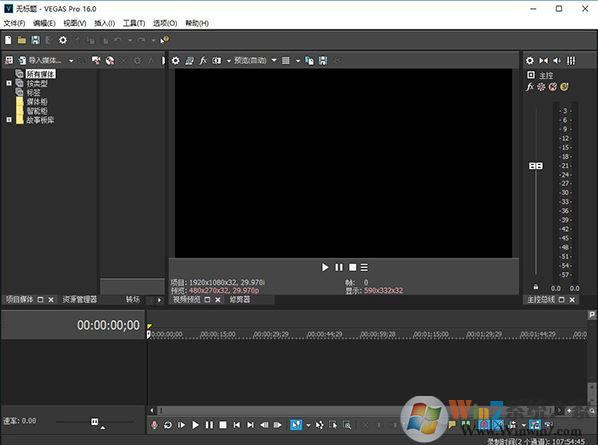The image size is (598, 445).
Task: Toggle loop playback on the timeline transport
Action: tap(168, 424)
